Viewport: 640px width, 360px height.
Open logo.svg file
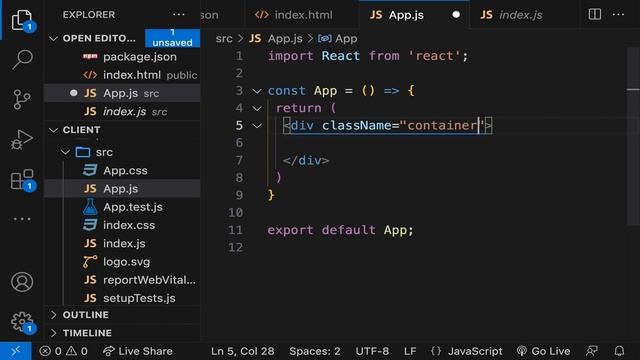click(122, 262)
